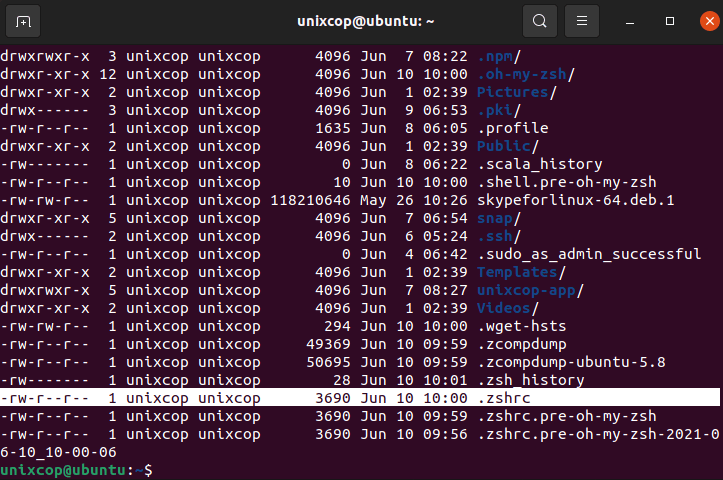Select .sudo_as_admin_successful file name
The height and width of the screenshot is (480, 723).
(x=589, y=255)
